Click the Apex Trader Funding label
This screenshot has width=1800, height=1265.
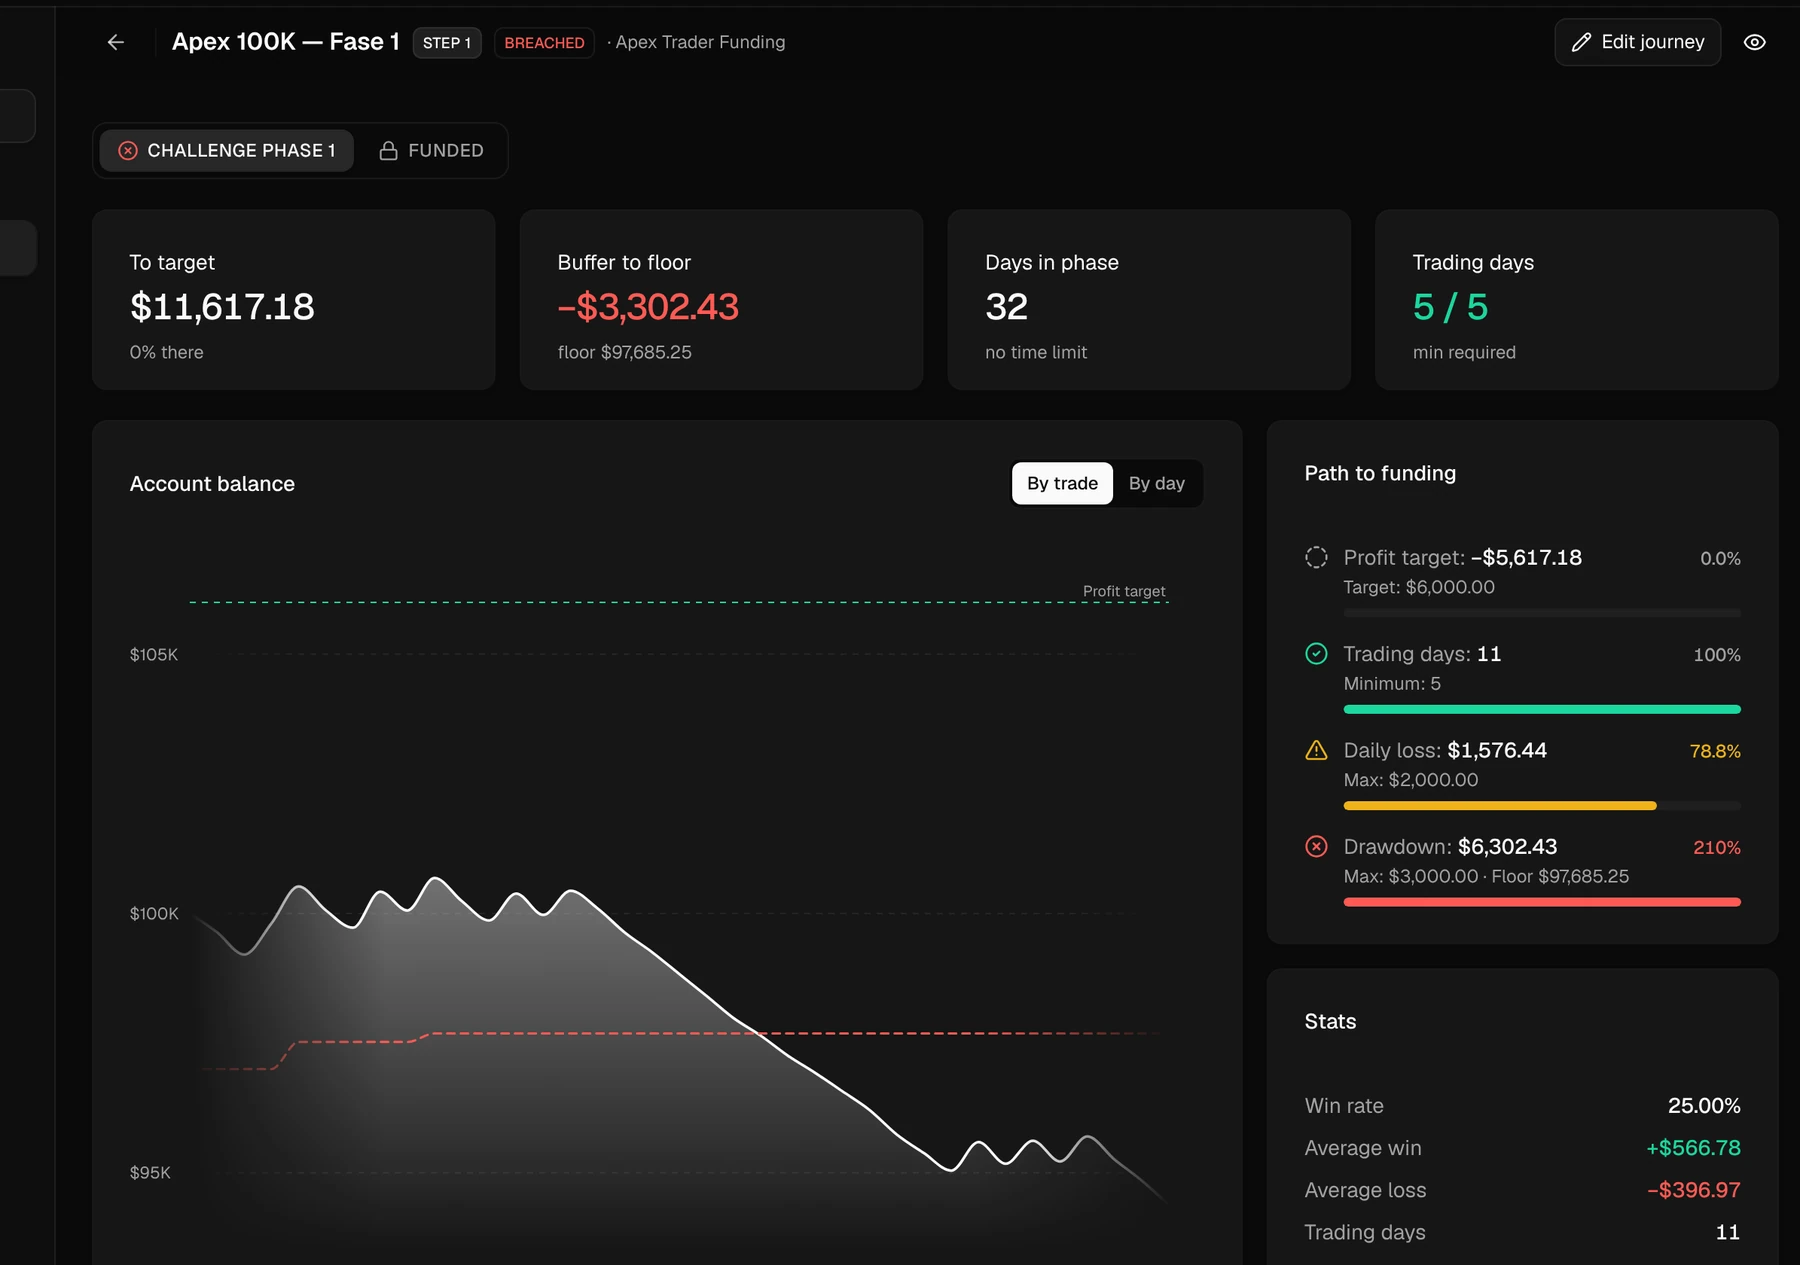point(700,42)
